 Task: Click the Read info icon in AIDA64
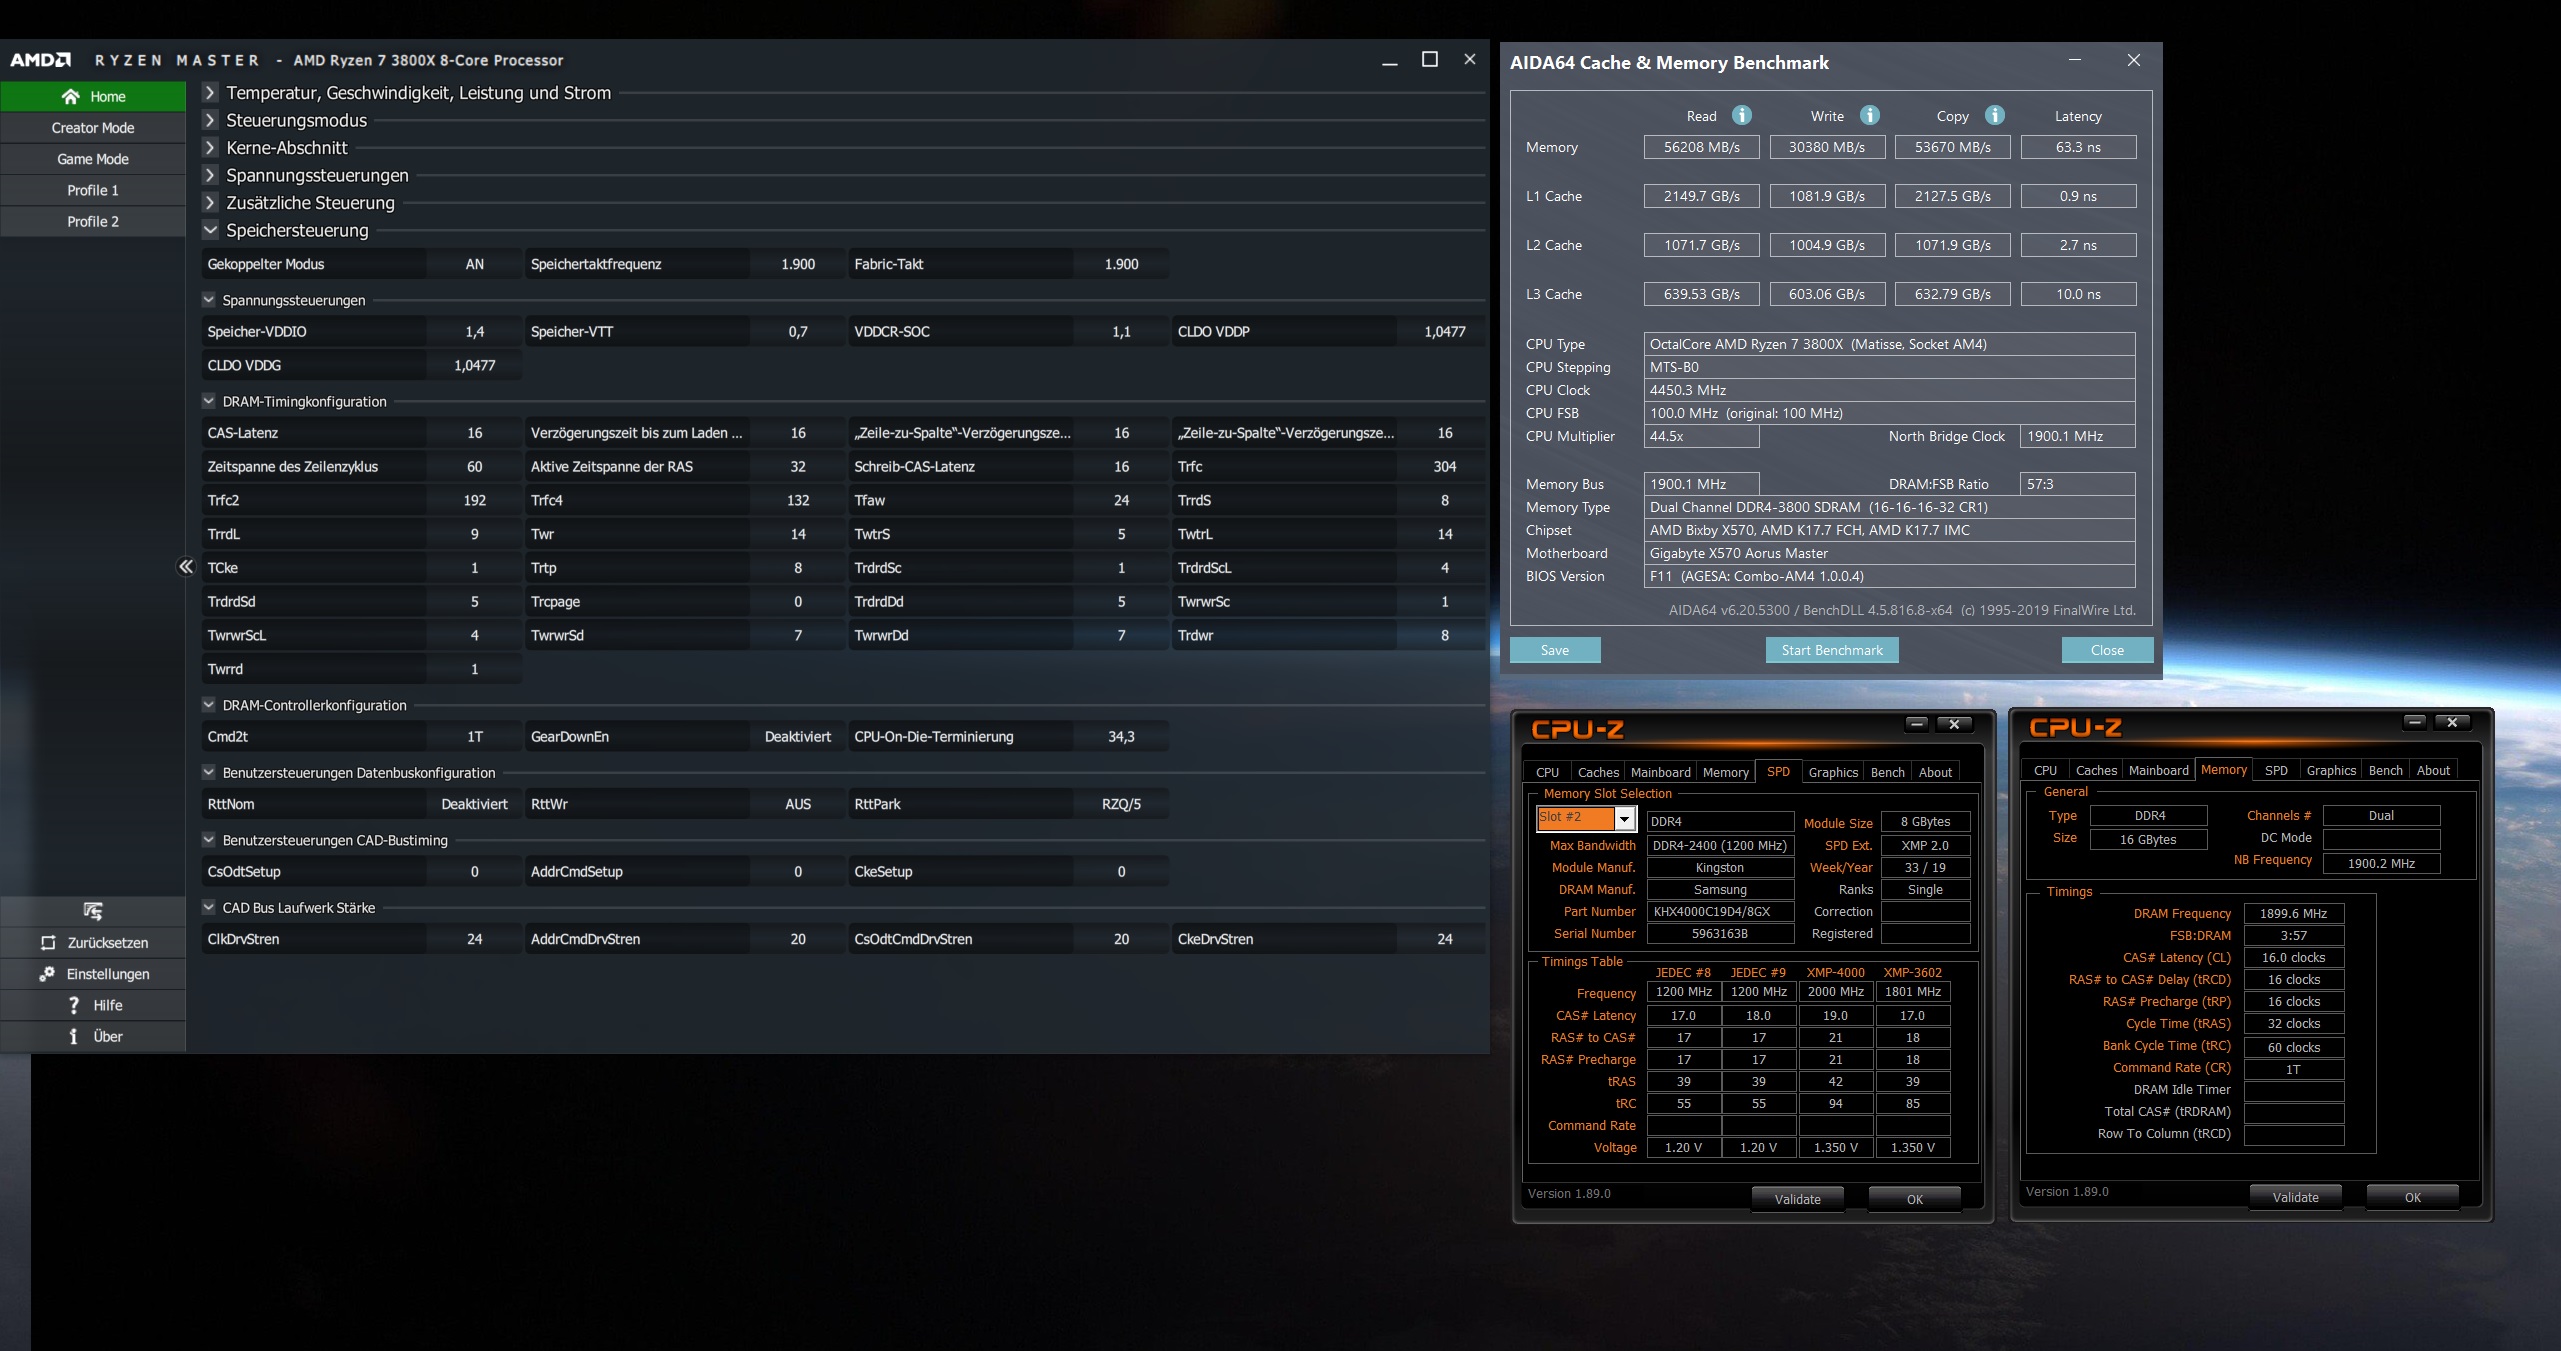1741,115
